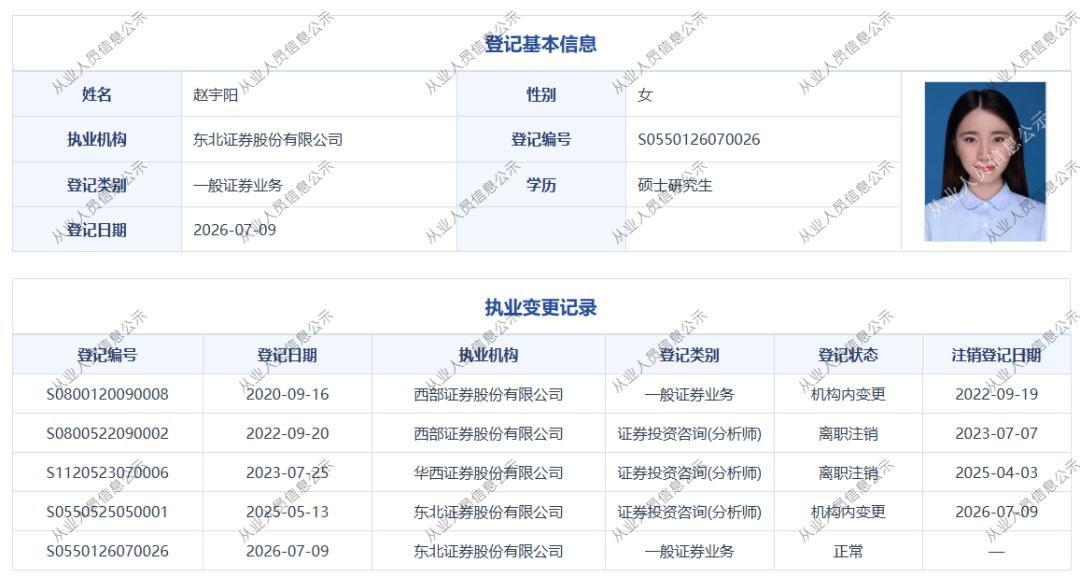Click 西部证券股份有限公司 in the S0800120090008 row
Screen dimensions: 1080x577
tap(488, 395)
